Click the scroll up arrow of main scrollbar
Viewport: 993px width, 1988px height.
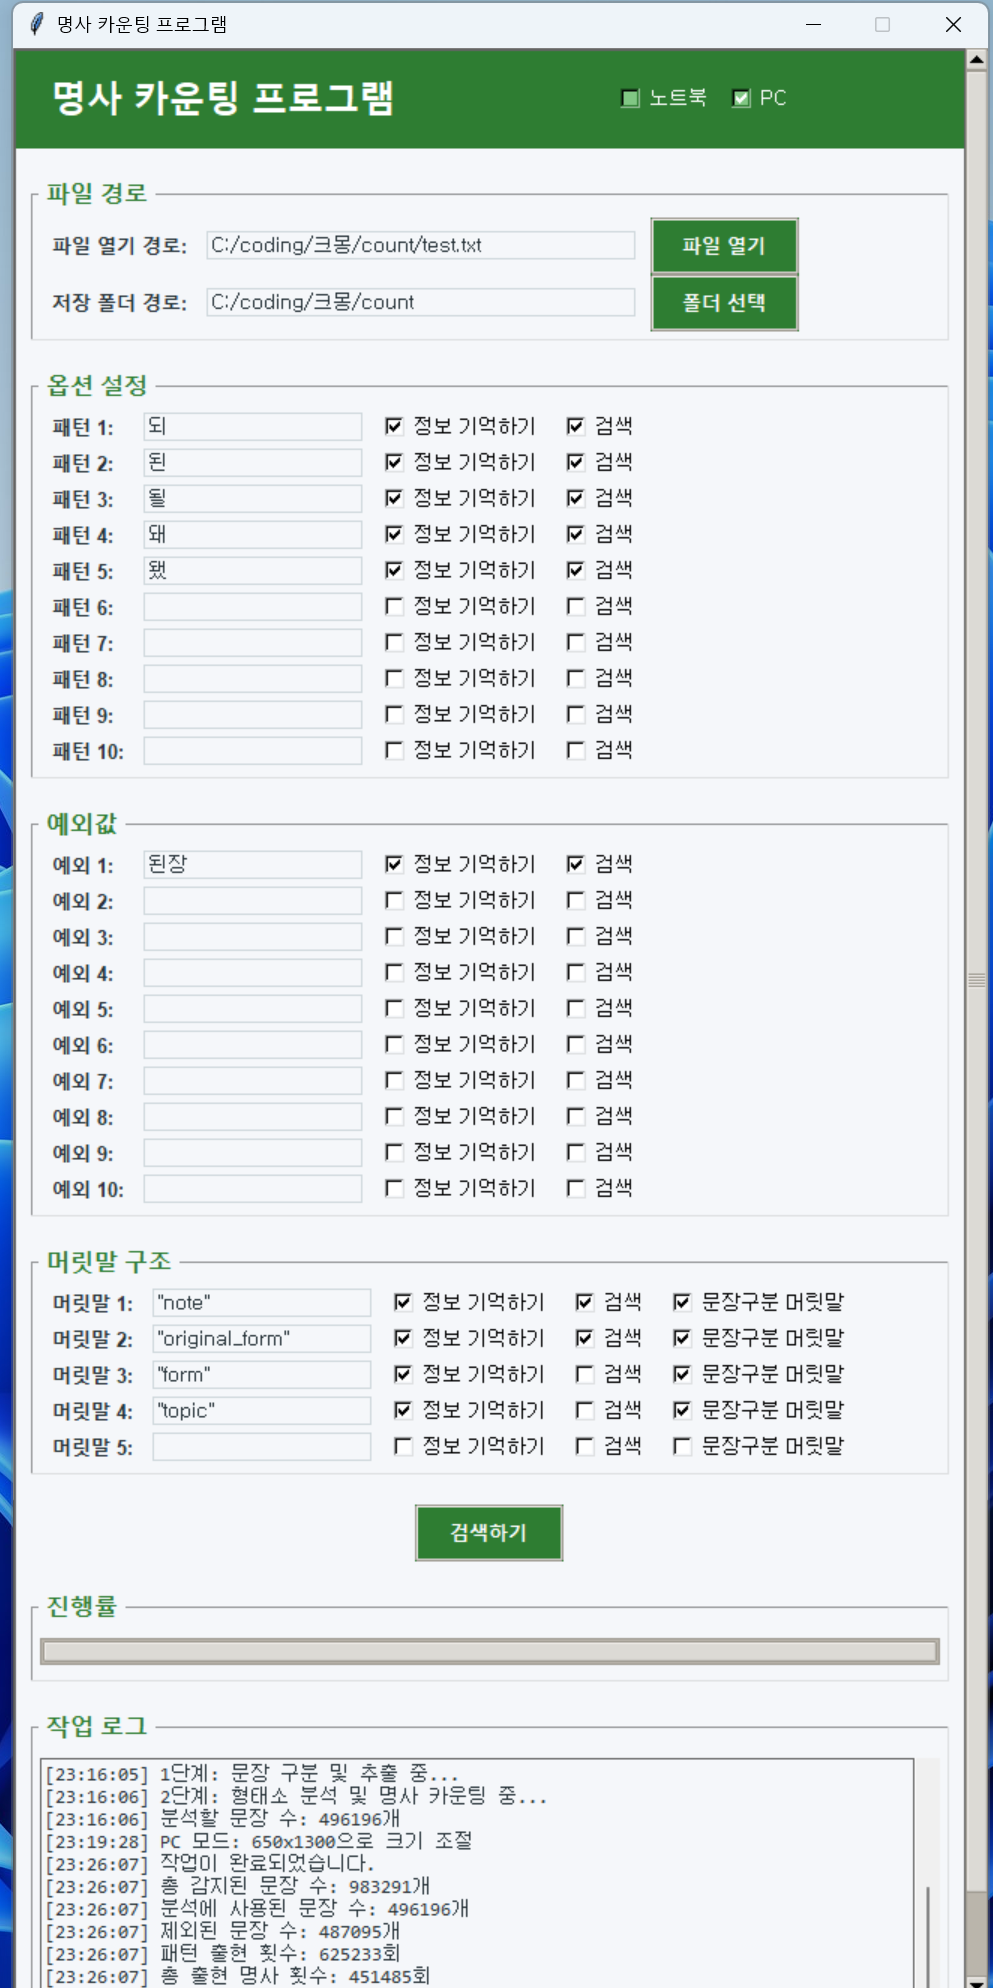[x=977, y=60]
